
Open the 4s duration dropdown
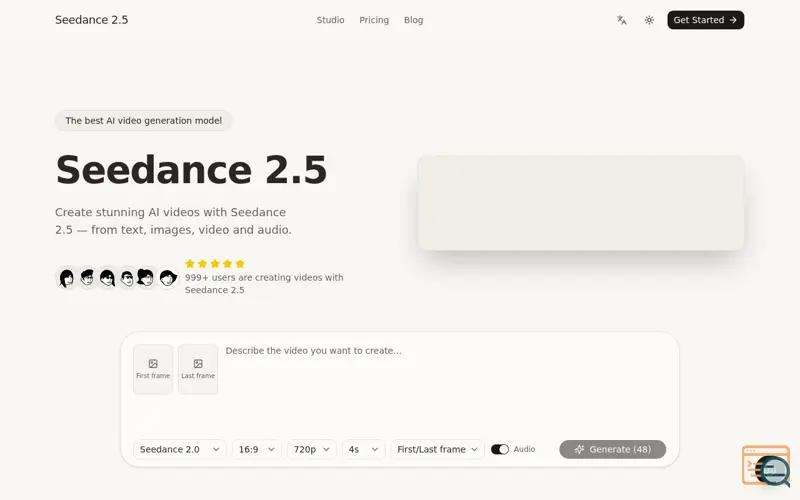click(363, 449)
